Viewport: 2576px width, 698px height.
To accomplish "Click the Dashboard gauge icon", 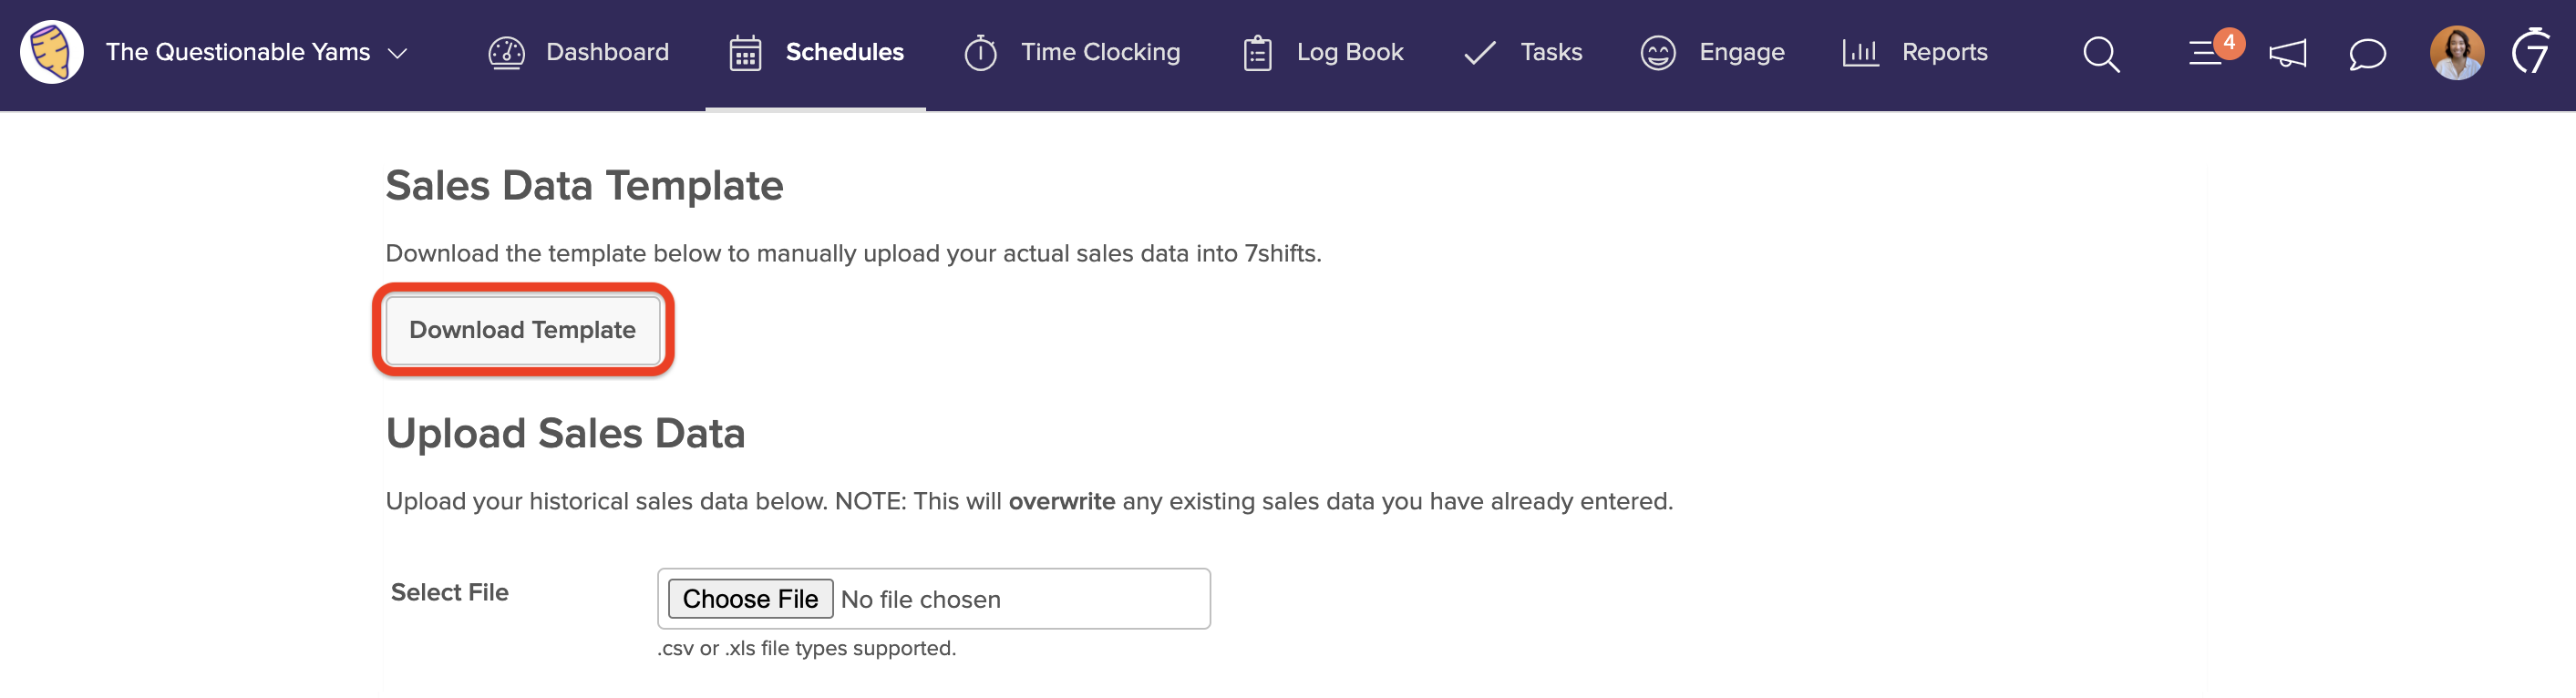I will [x=506, y=53].
